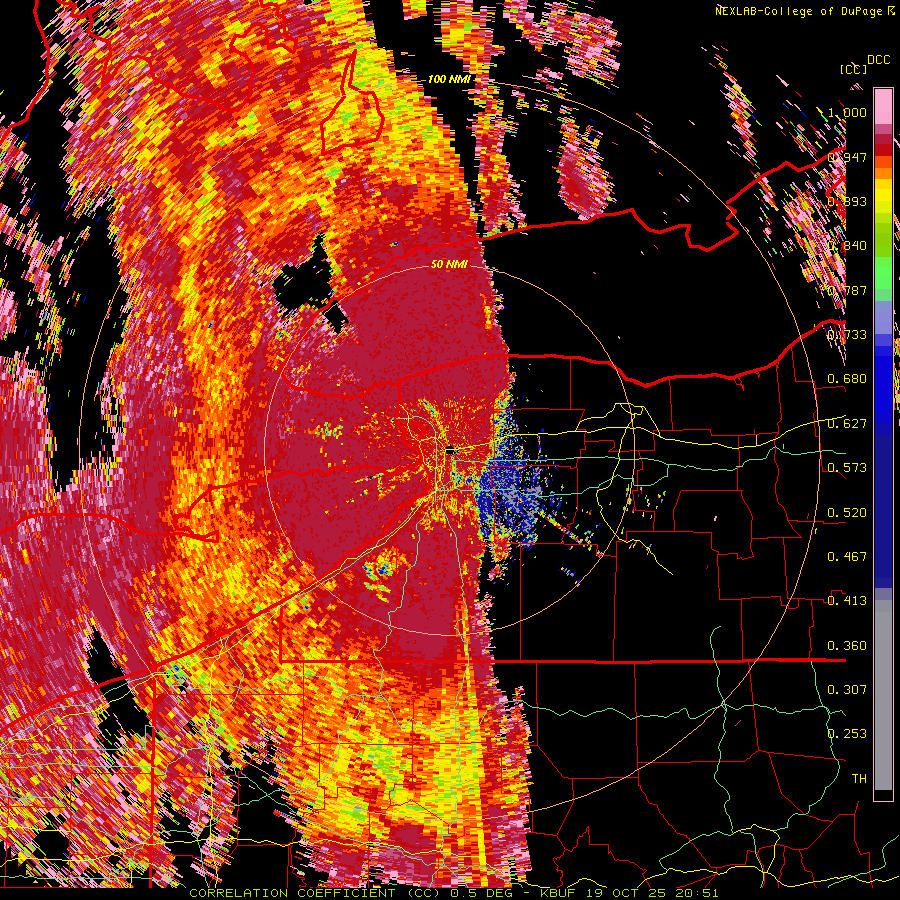The height and width of the screenshot is (900, 900).
Task: Select the 0.307 scale value
Action: click(x=847, y=690)
